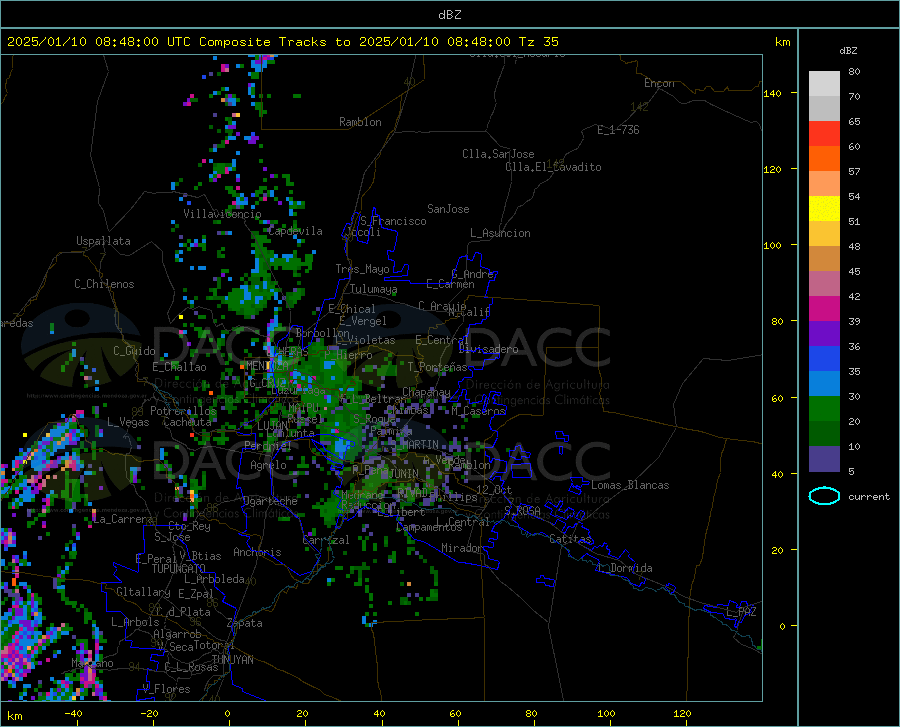900x727 pixels.
Task: Select the magenta 39 dBZ legend swatch
Action: coord(824,309)
